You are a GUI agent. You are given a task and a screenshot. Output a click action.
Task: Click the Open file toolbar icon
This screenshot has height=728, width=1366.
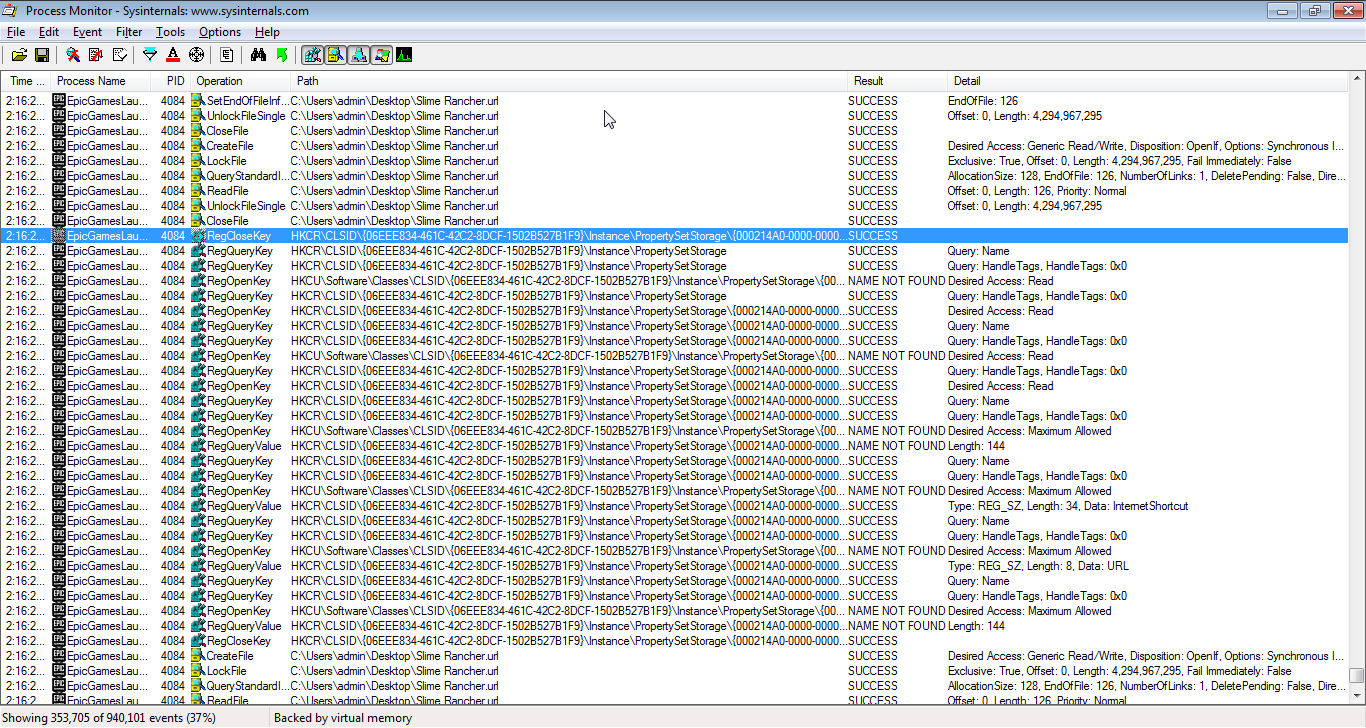19,55
